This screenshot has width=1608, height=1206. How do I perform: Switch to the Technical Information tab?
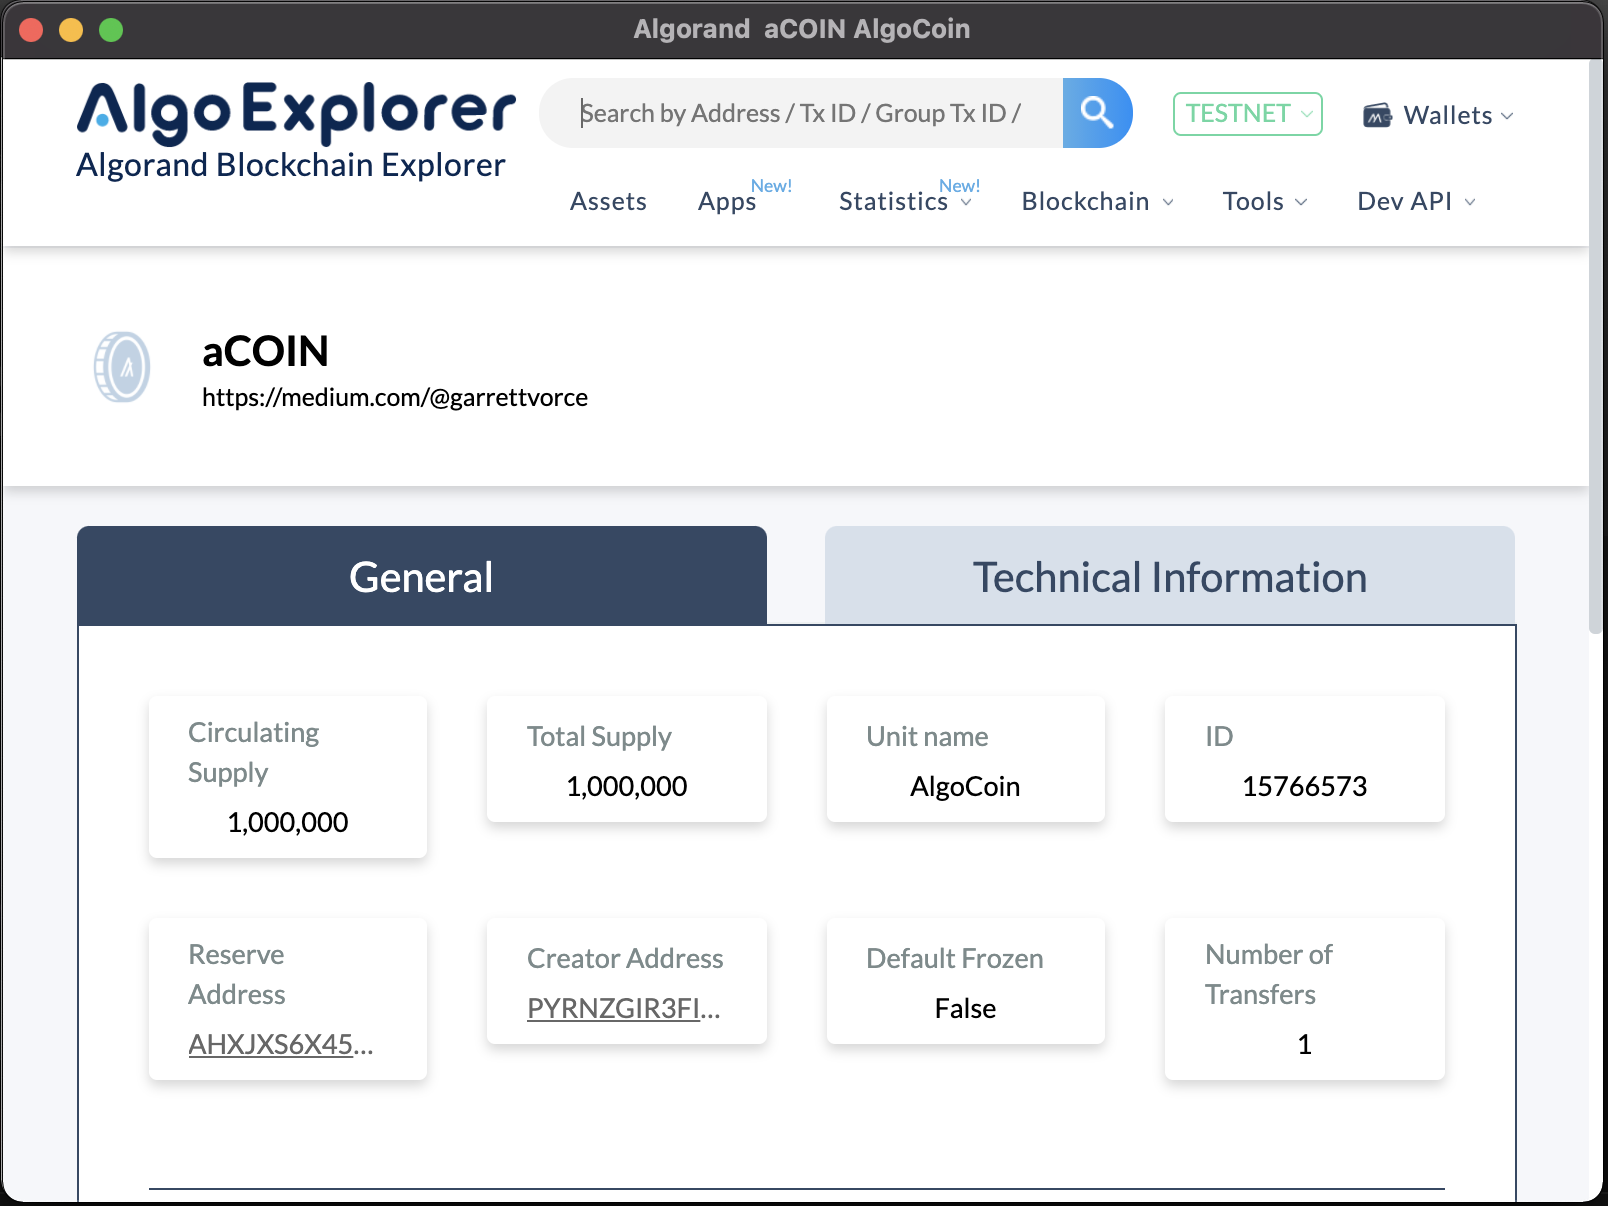[x=1170, y=576]
